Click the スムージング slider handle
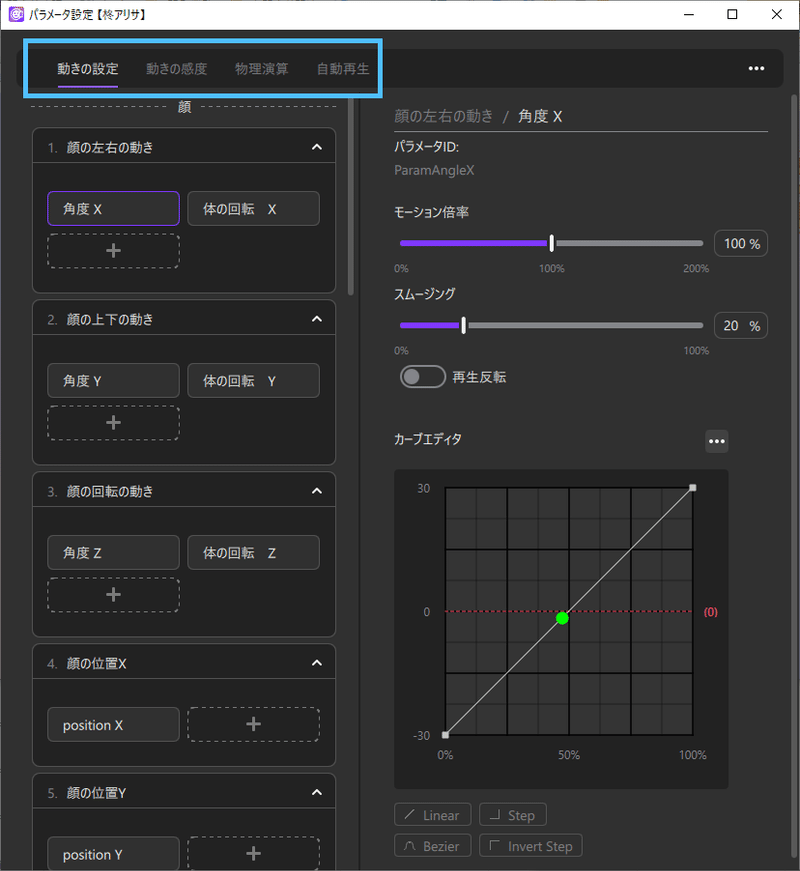Image resolution: width=800 pixels, height=871 pixels. (463, 326)
